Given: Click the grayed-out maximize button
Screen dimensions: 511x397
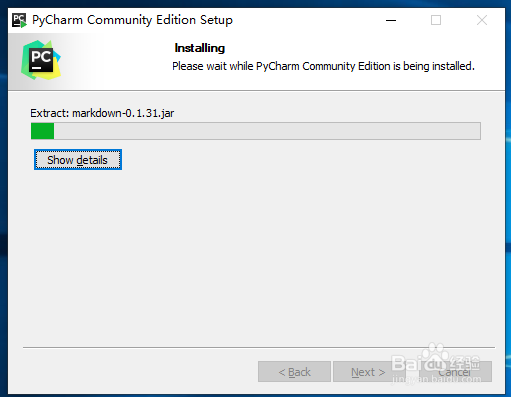Looking at the screenshot, I should pyautogui.click(x=436, y=20).
